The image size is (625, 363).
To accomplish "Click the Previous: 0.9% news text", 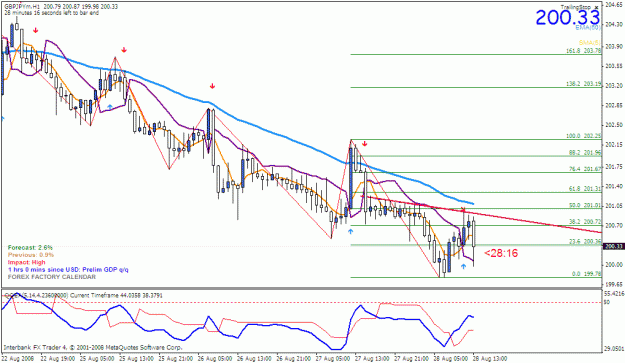I will [x=31, y=255].
